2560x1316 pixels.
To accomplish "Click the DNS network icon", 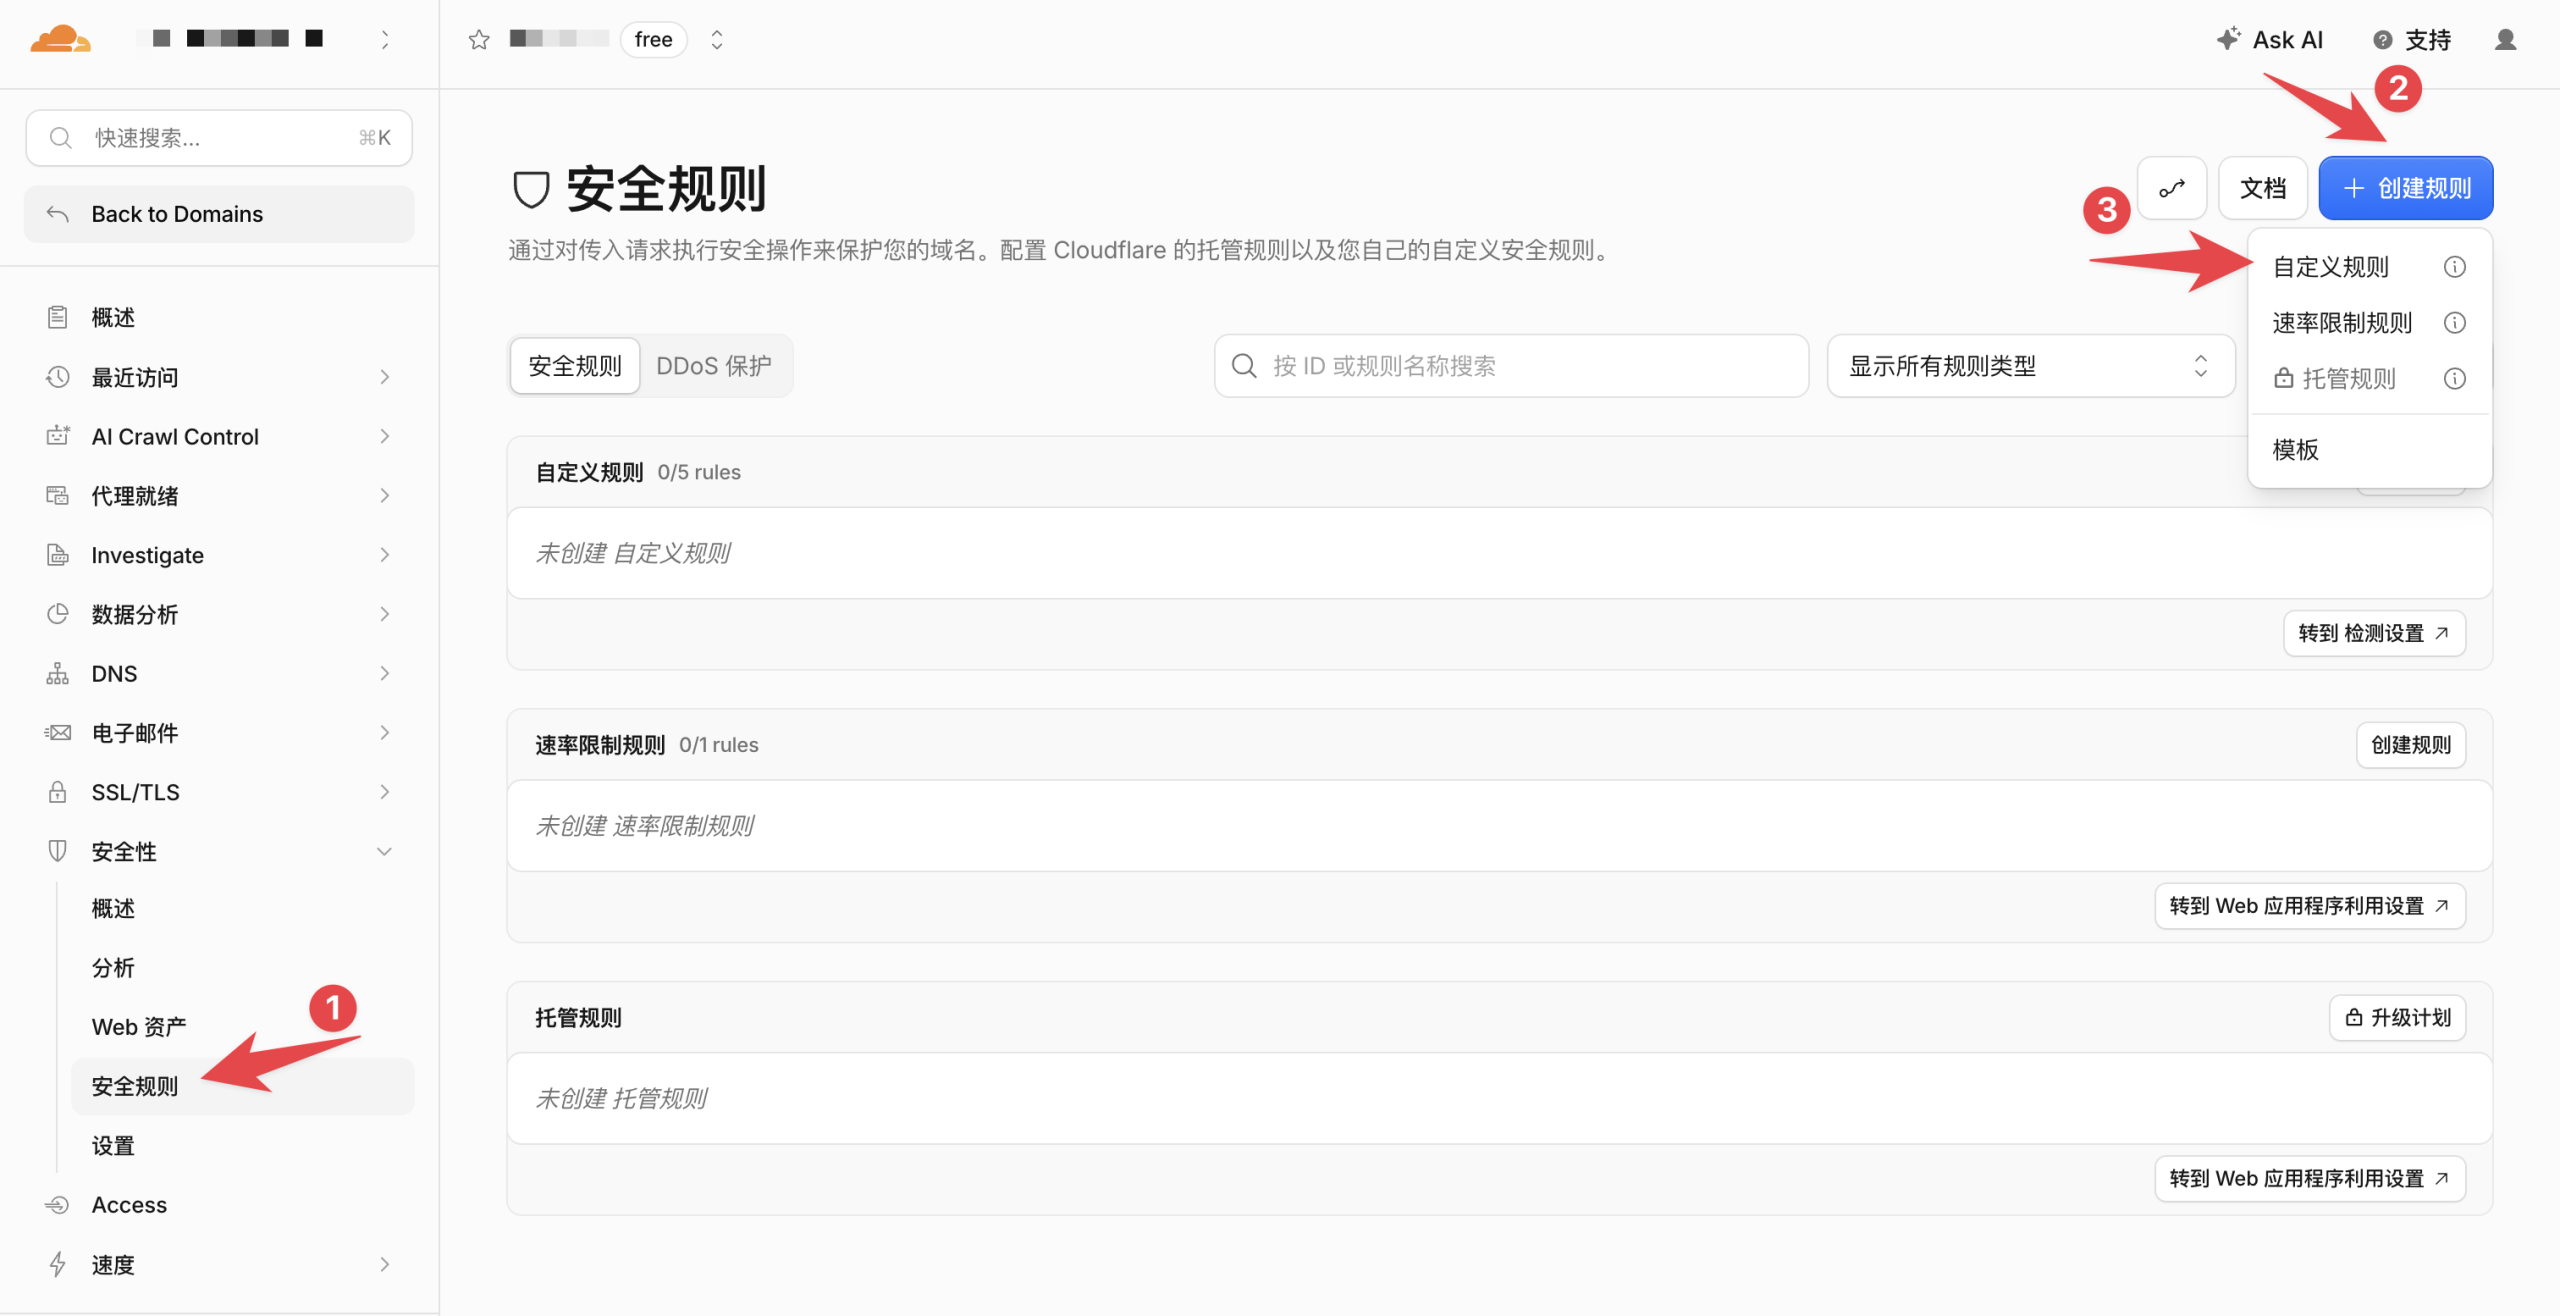I will pyautogui.click(x=58, y=674).
